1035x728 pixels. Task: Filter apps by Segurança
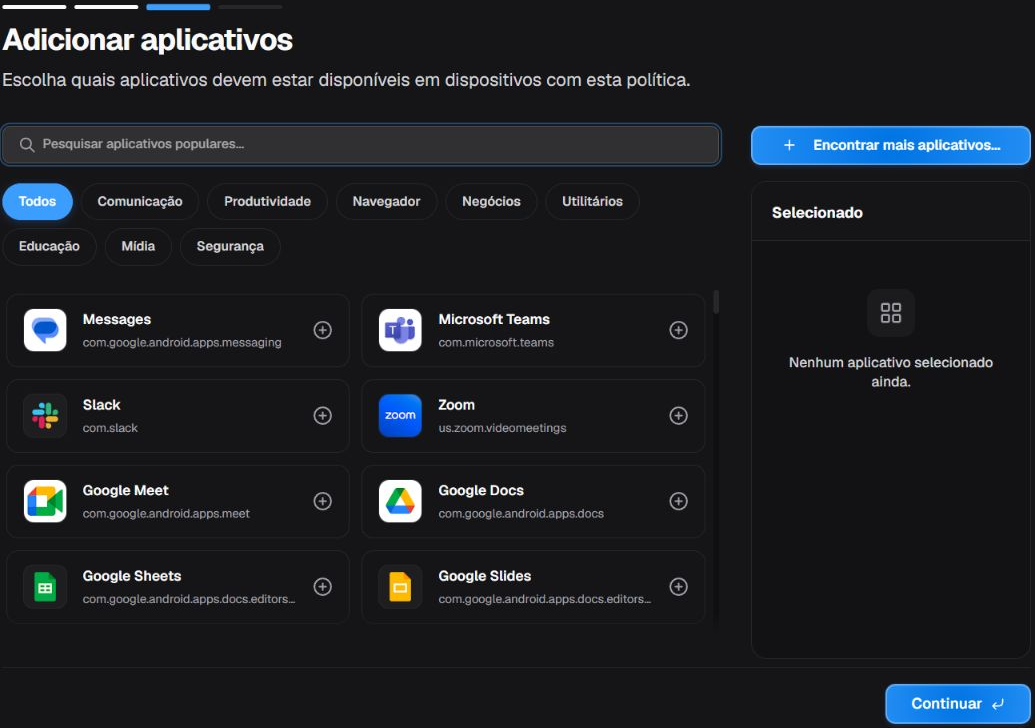[230, 246]
